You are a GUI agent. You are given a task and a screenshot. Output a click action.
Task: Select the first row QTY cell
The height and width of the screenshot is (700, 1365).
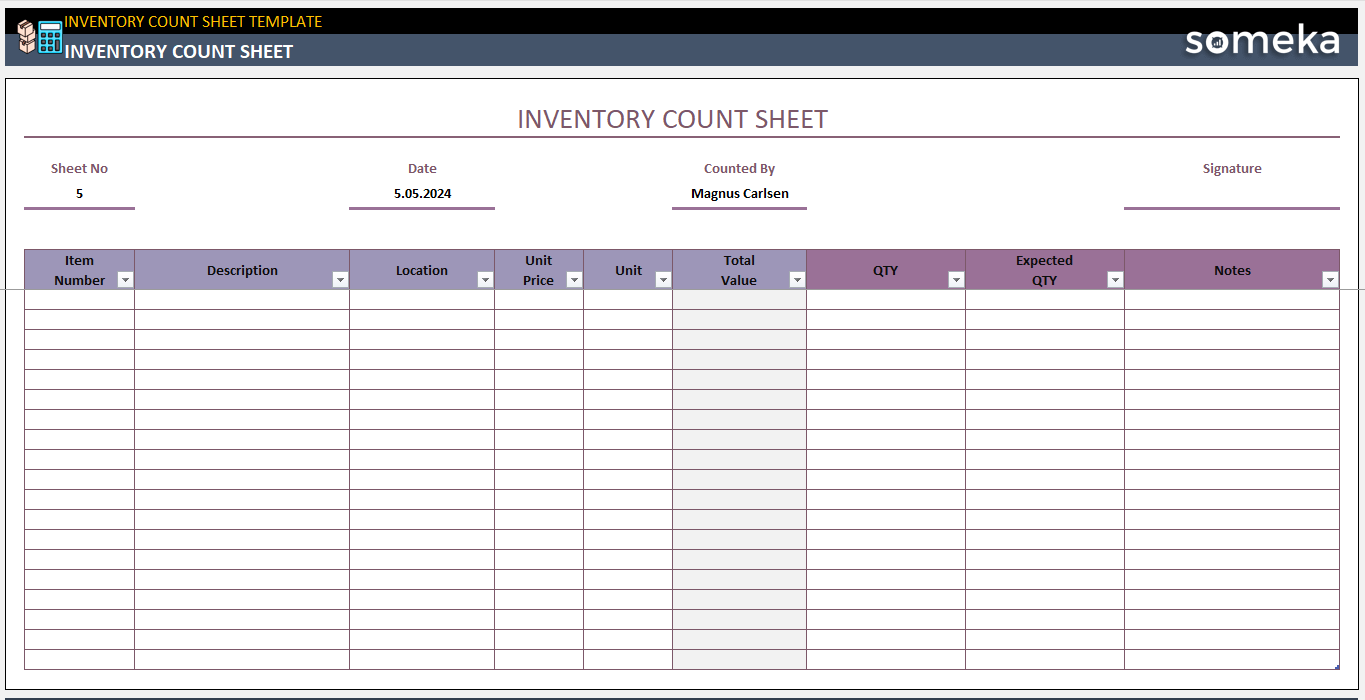[885, 300]
